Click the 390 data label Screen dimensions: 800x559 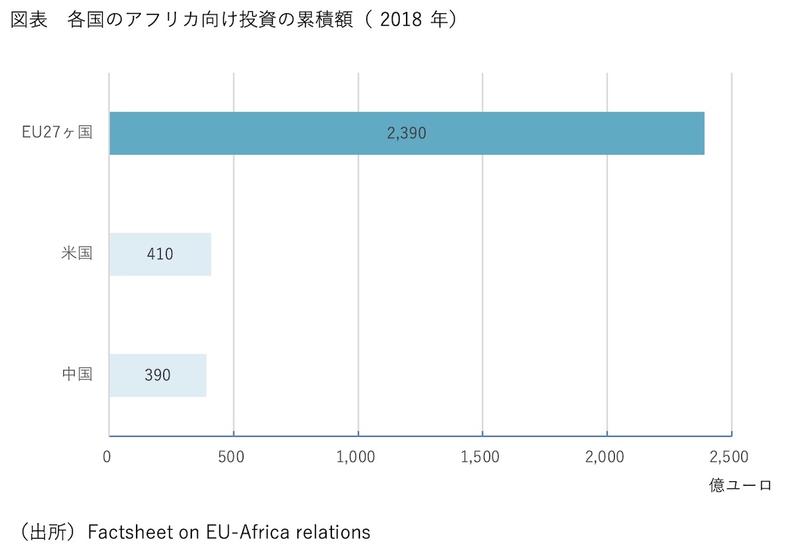click(157, 375)
